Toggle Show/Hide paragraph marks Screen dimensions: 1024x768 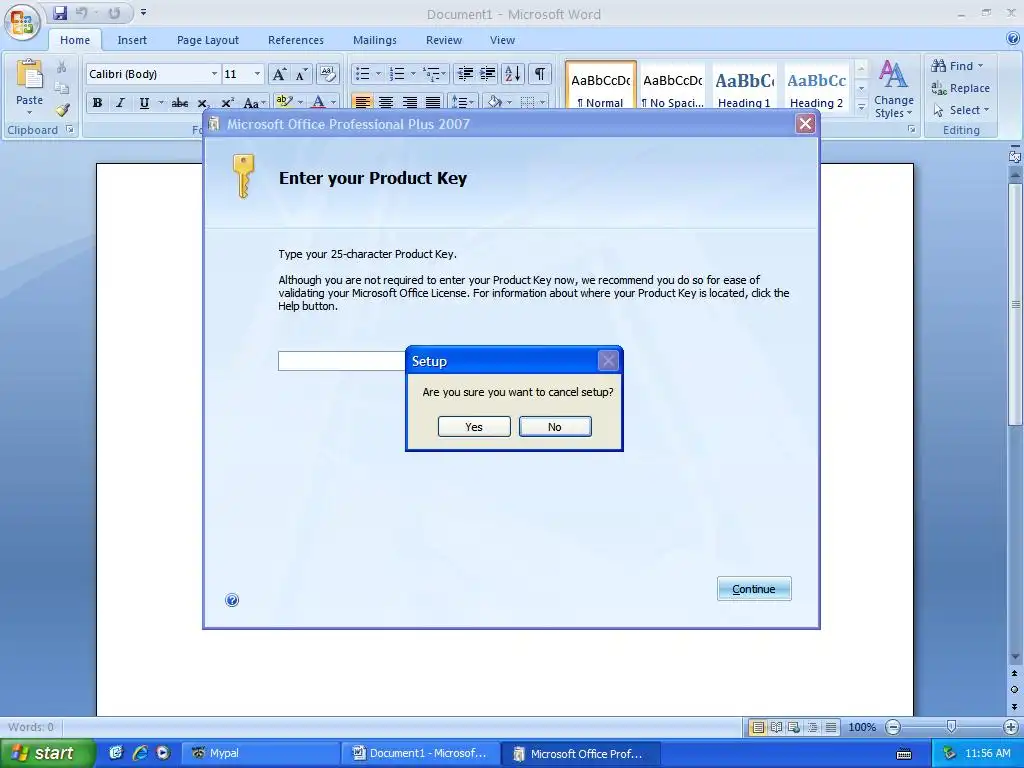point(539,74)
